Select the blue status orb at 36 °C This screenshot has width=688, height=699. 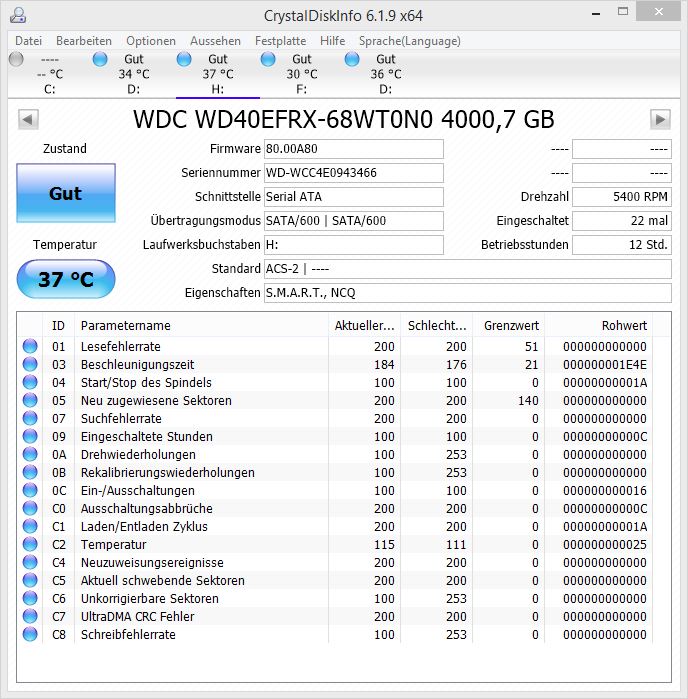(x=352, y=59)
